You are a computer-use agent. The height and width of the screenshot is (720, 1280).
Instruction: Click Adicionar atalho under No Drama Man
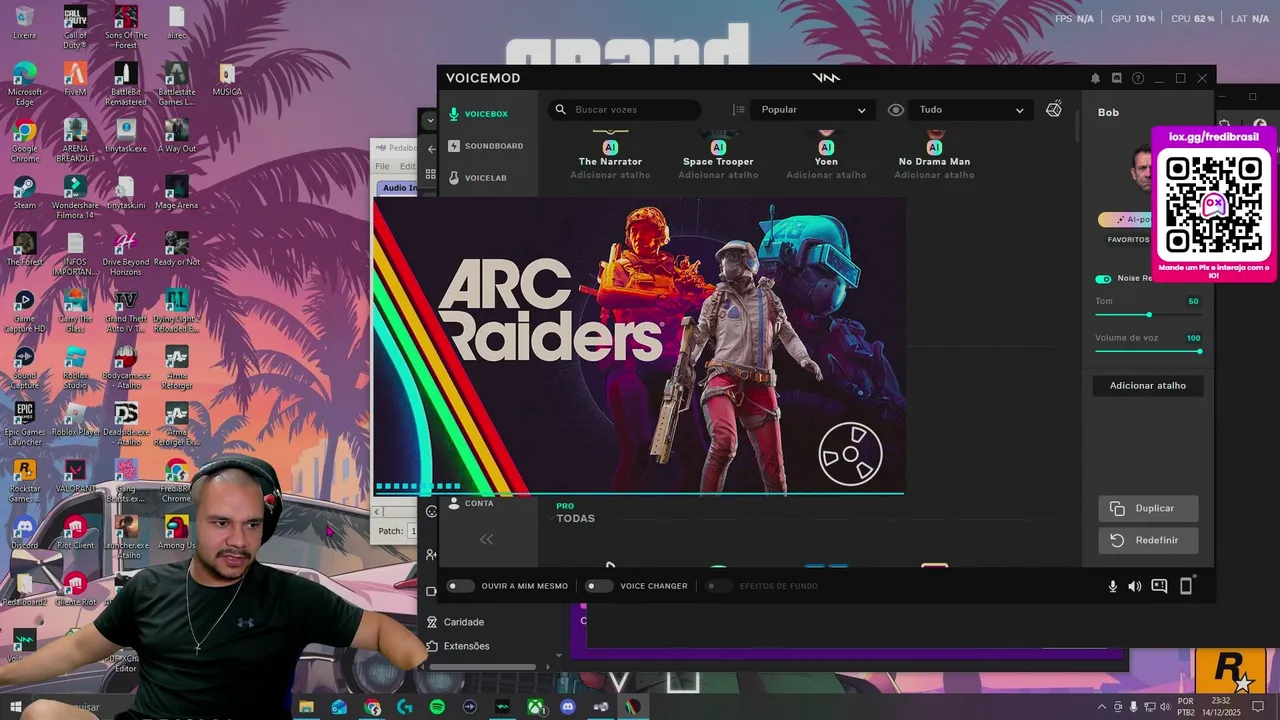934,175
